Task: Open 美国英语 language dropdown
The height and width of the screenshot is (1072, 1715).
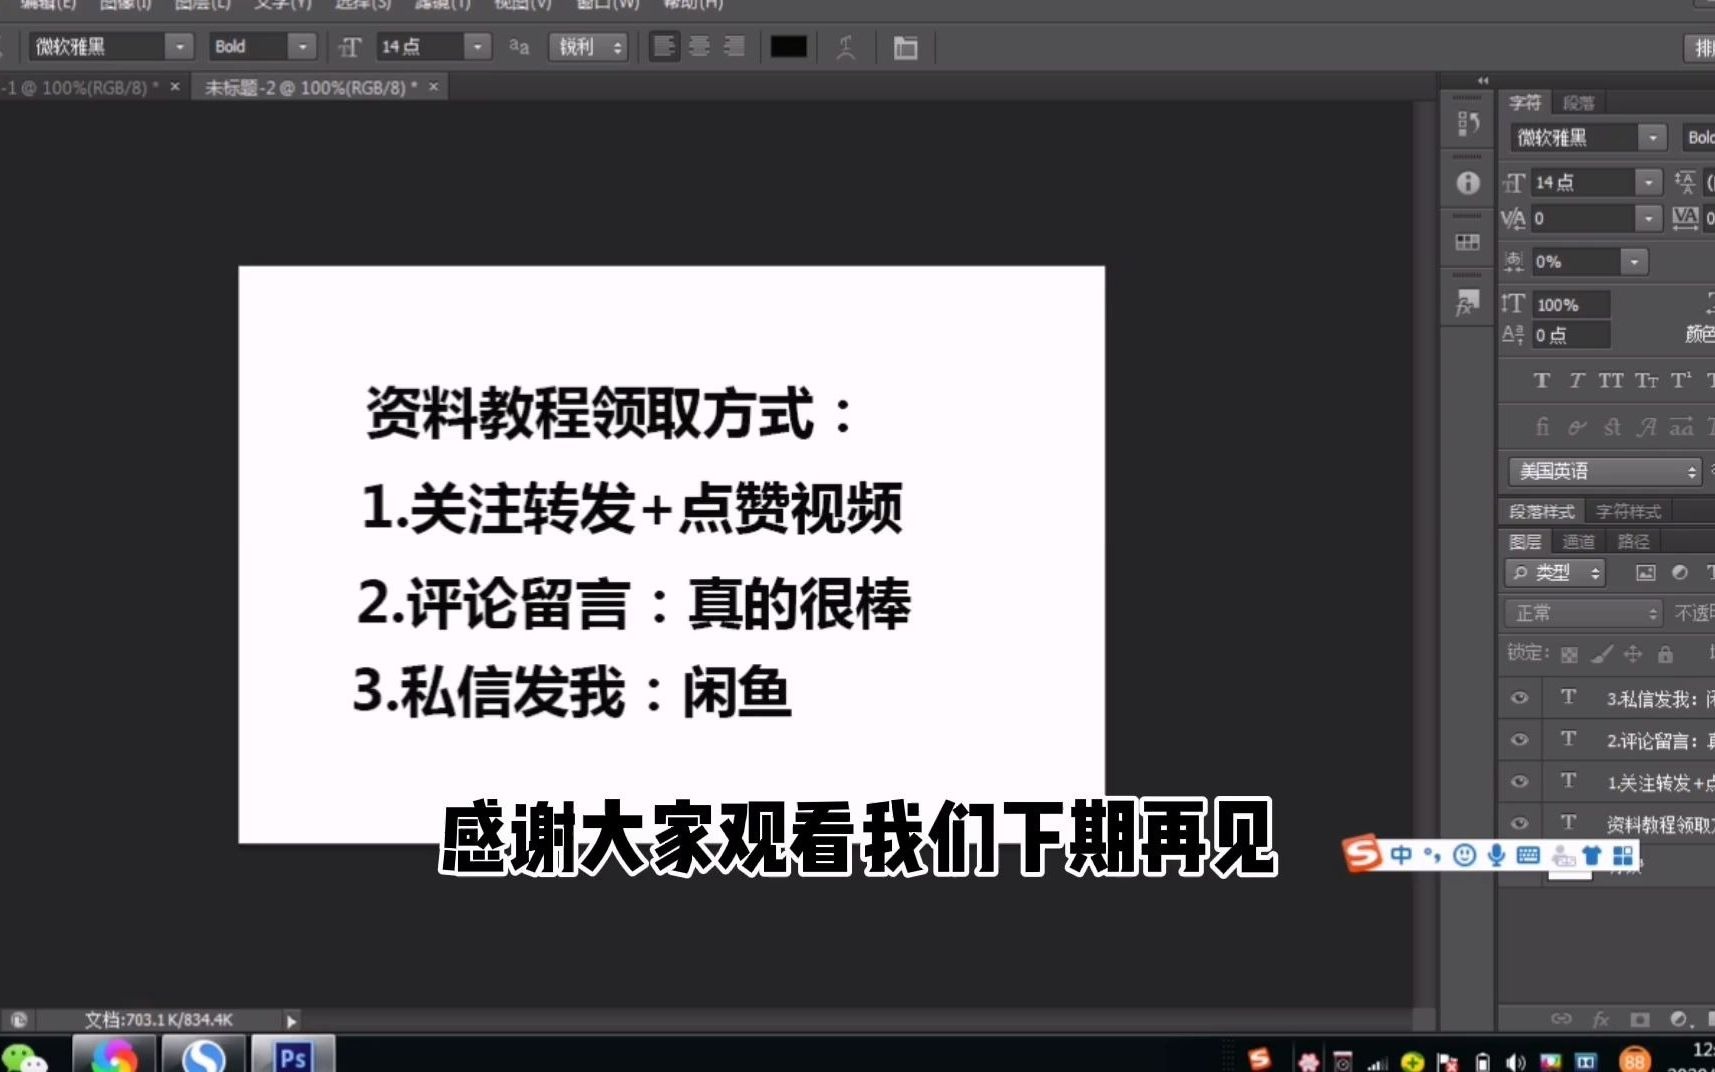Action: (x=1604, y=471)
